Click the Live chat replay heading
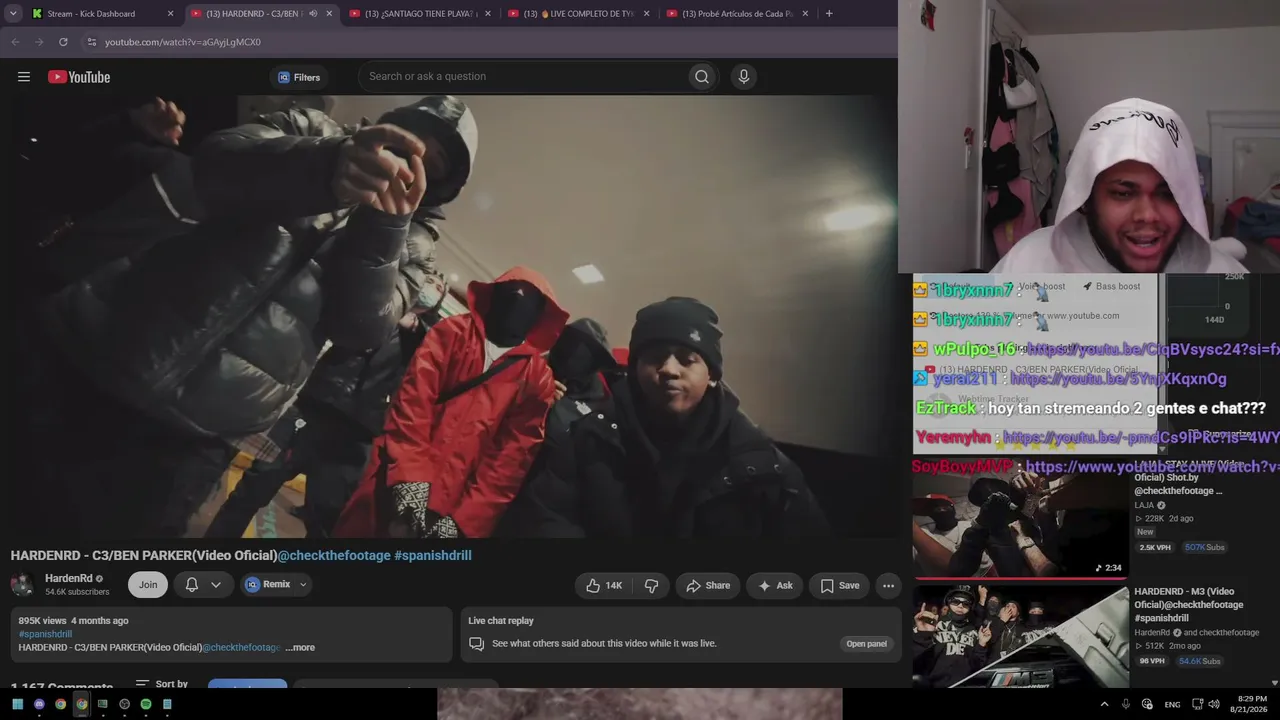The image size is (1280, 720). pyautogui.click(x=501, y=621)
